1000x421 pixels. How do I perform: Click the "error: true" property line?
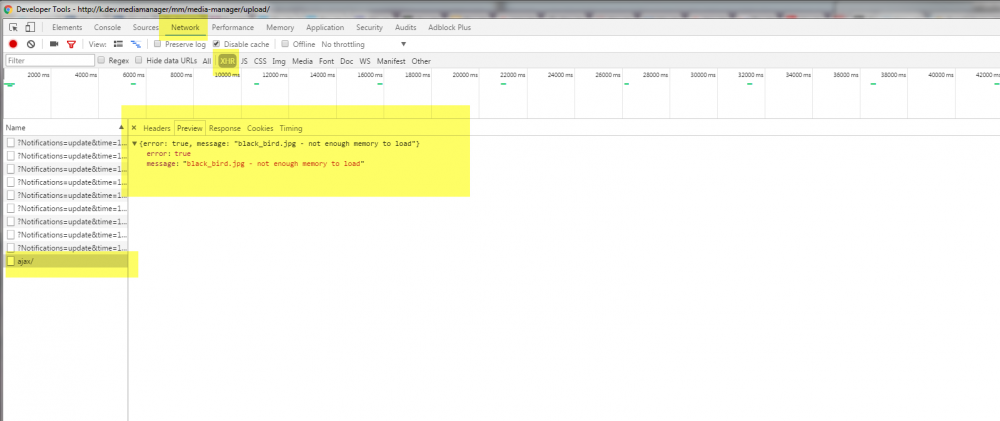[168, 154]
